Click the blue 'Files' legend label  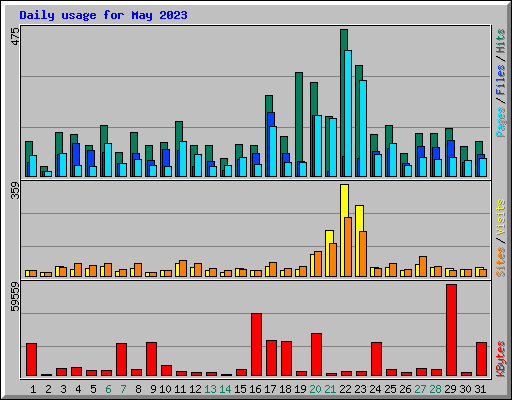click(501, 80)
